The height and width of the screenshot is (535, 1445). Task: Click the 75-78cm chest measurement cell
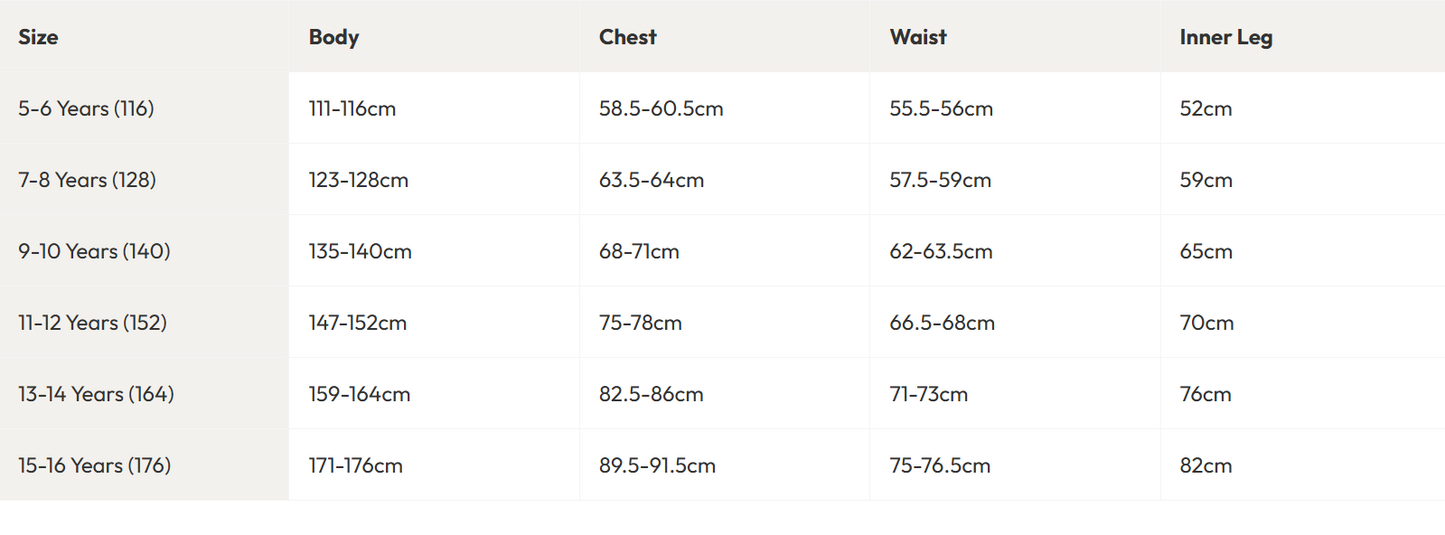click(x=640, y=323)
